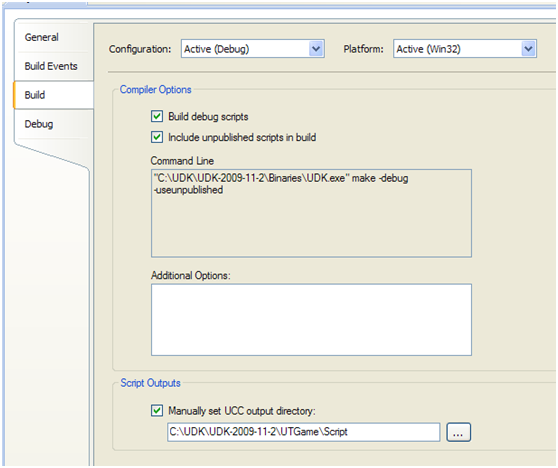Expand the Platform dropdown arrow

click(x=528, y=49)
